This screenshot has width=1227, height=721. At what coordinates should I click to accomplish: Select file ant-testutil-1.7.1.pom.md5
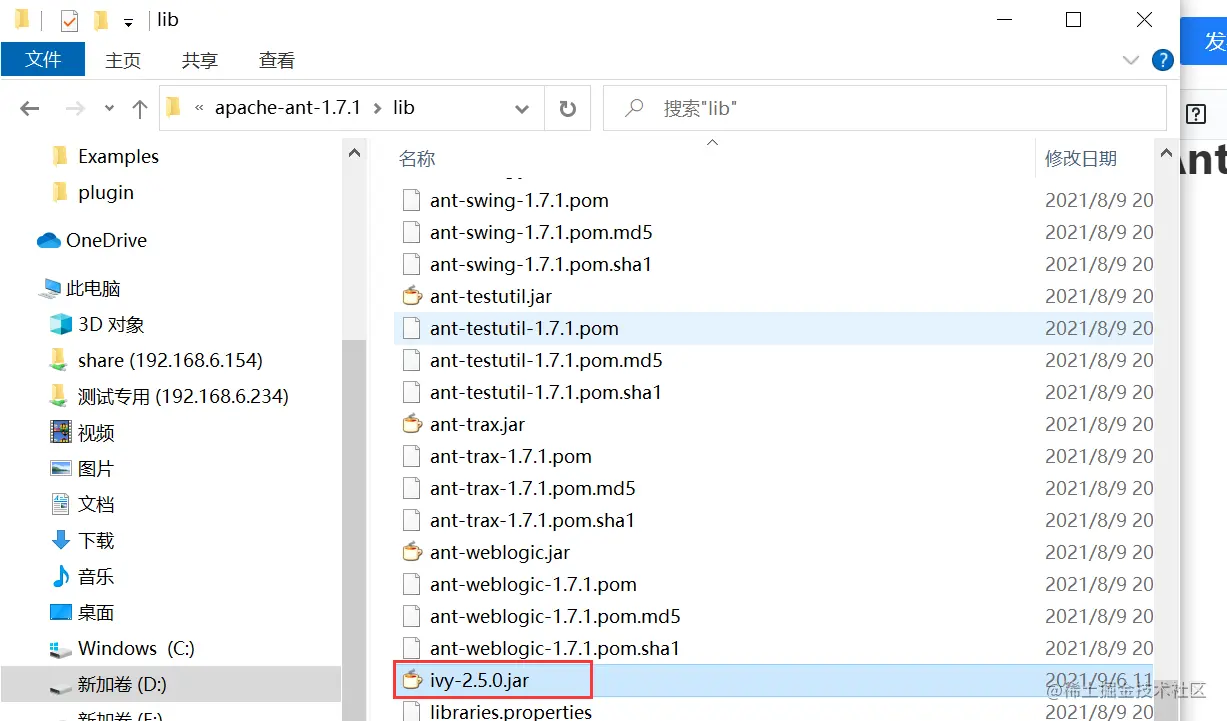coord(546,360)
